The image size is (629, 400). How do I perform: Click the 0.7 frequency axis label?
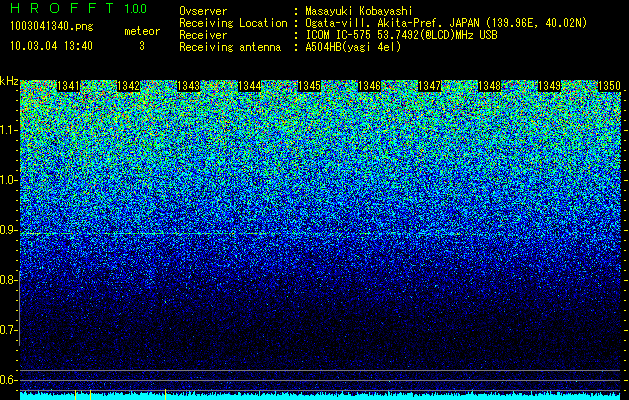(x=8, y=330)
